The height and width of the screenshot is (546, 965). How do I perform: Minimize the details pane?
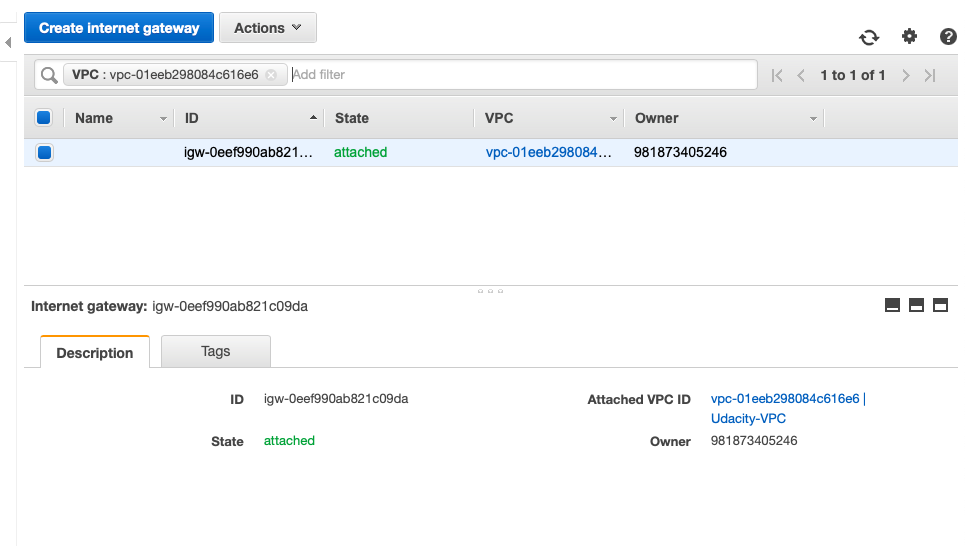pyautogui.click(x=892, y=306)
